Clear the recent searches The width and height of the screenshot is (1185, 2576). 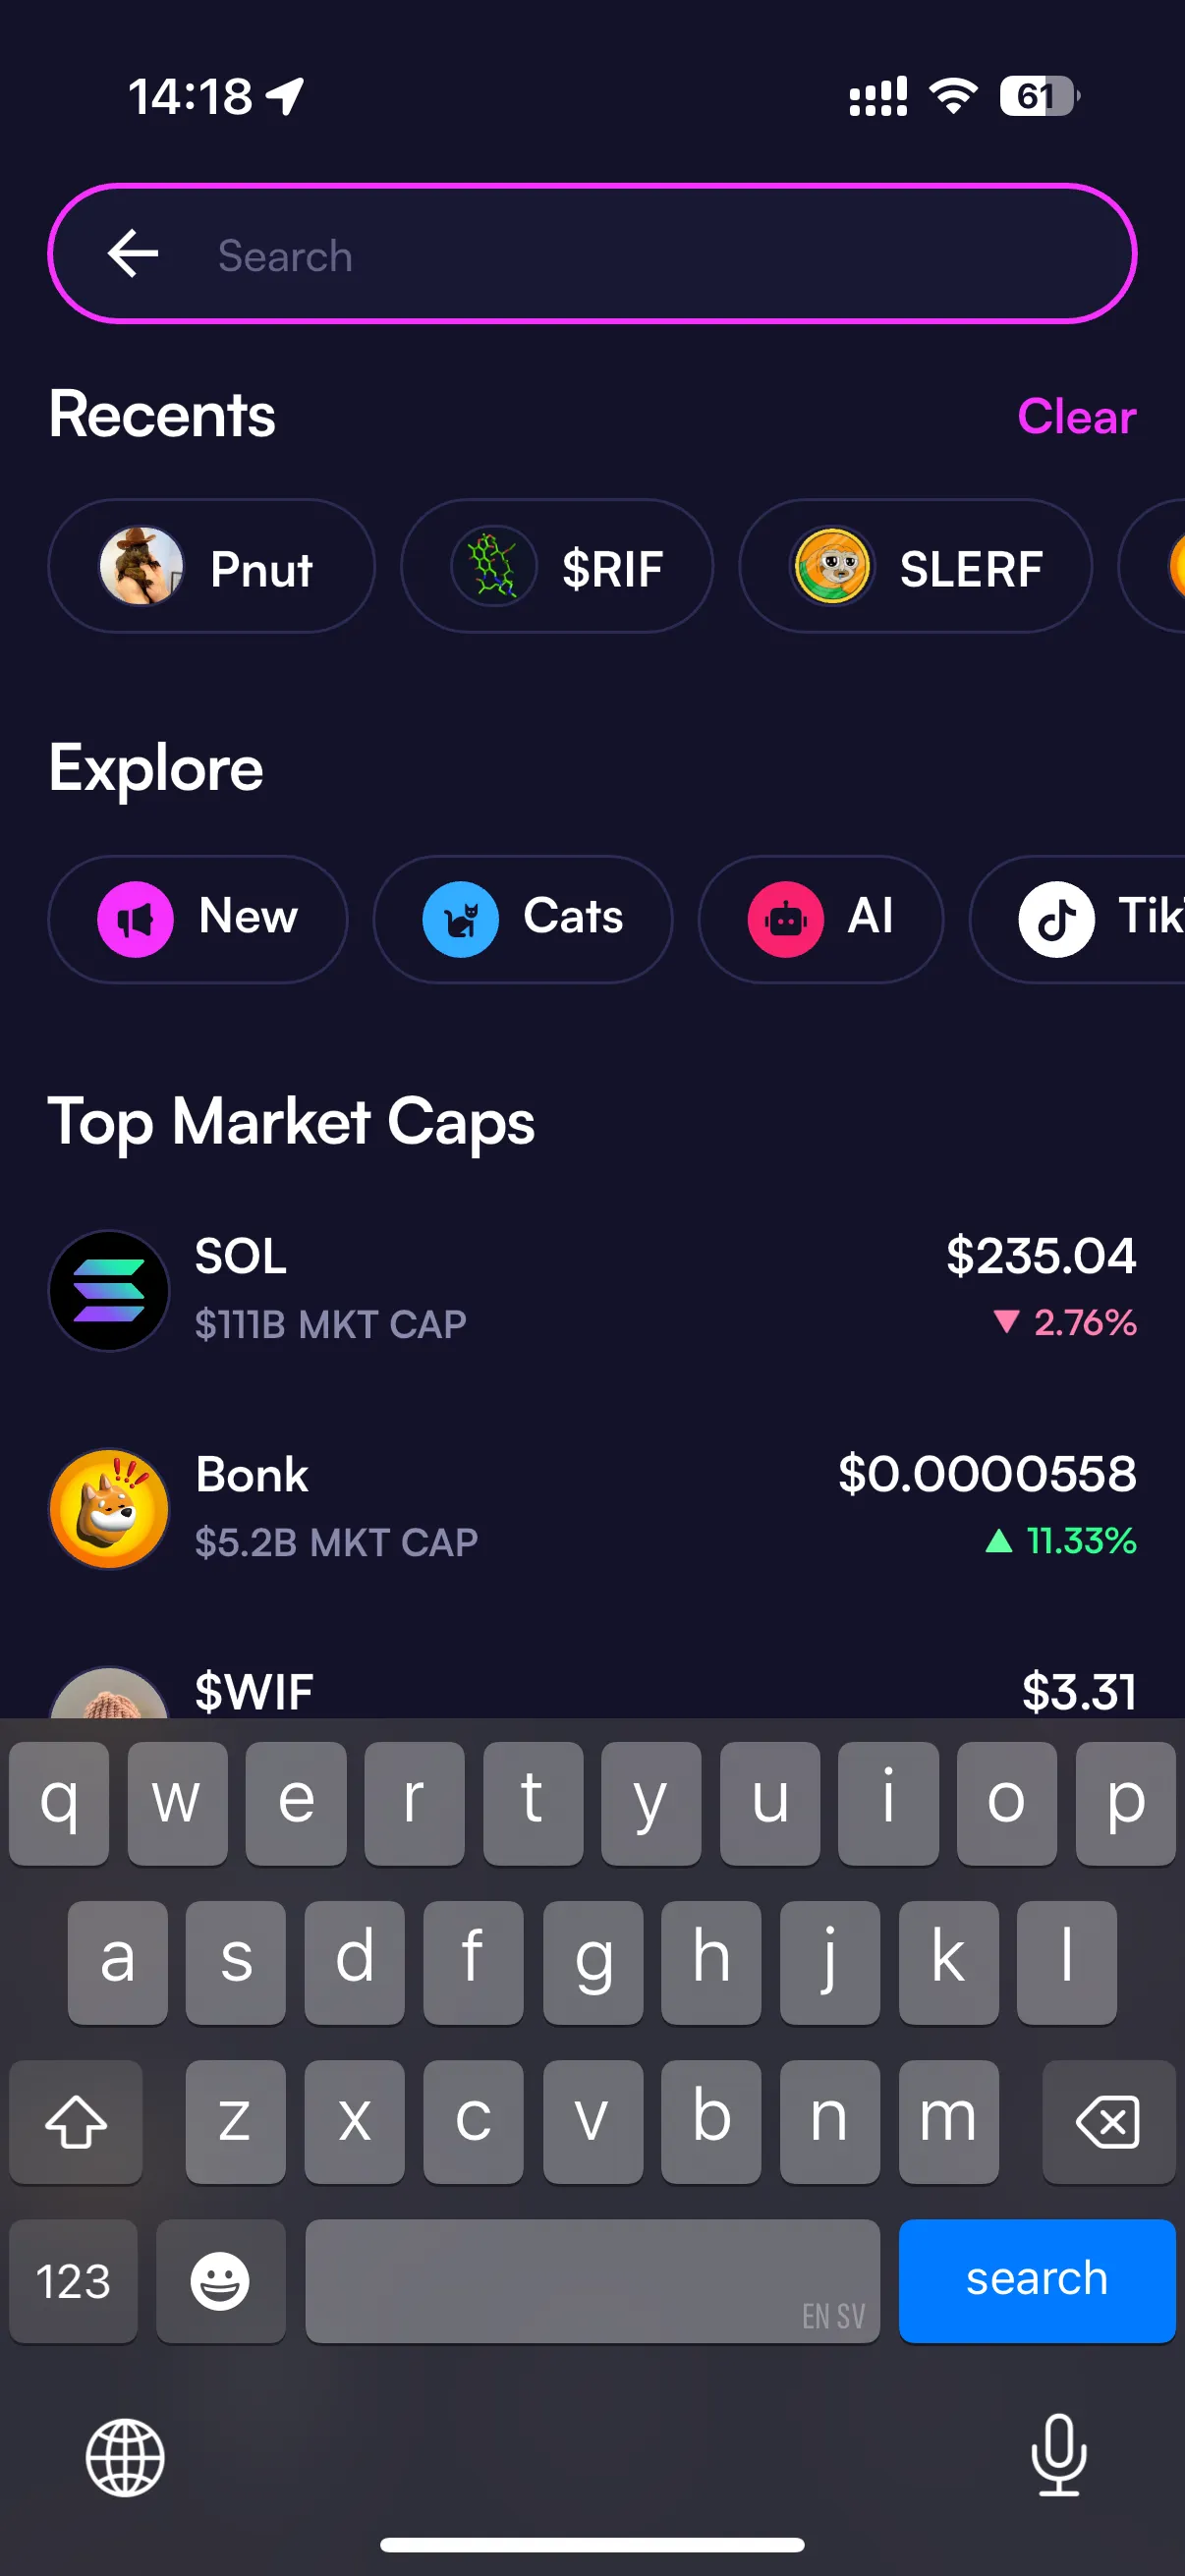[x=1076, y=416]
